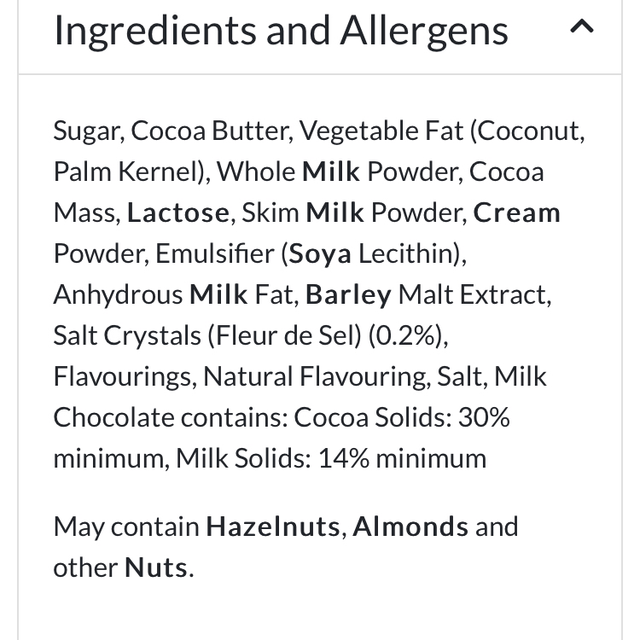Viewport: 640px width, 640px height.
Task: Click the "May contain" warning text
Action: [x=125, y=526]
